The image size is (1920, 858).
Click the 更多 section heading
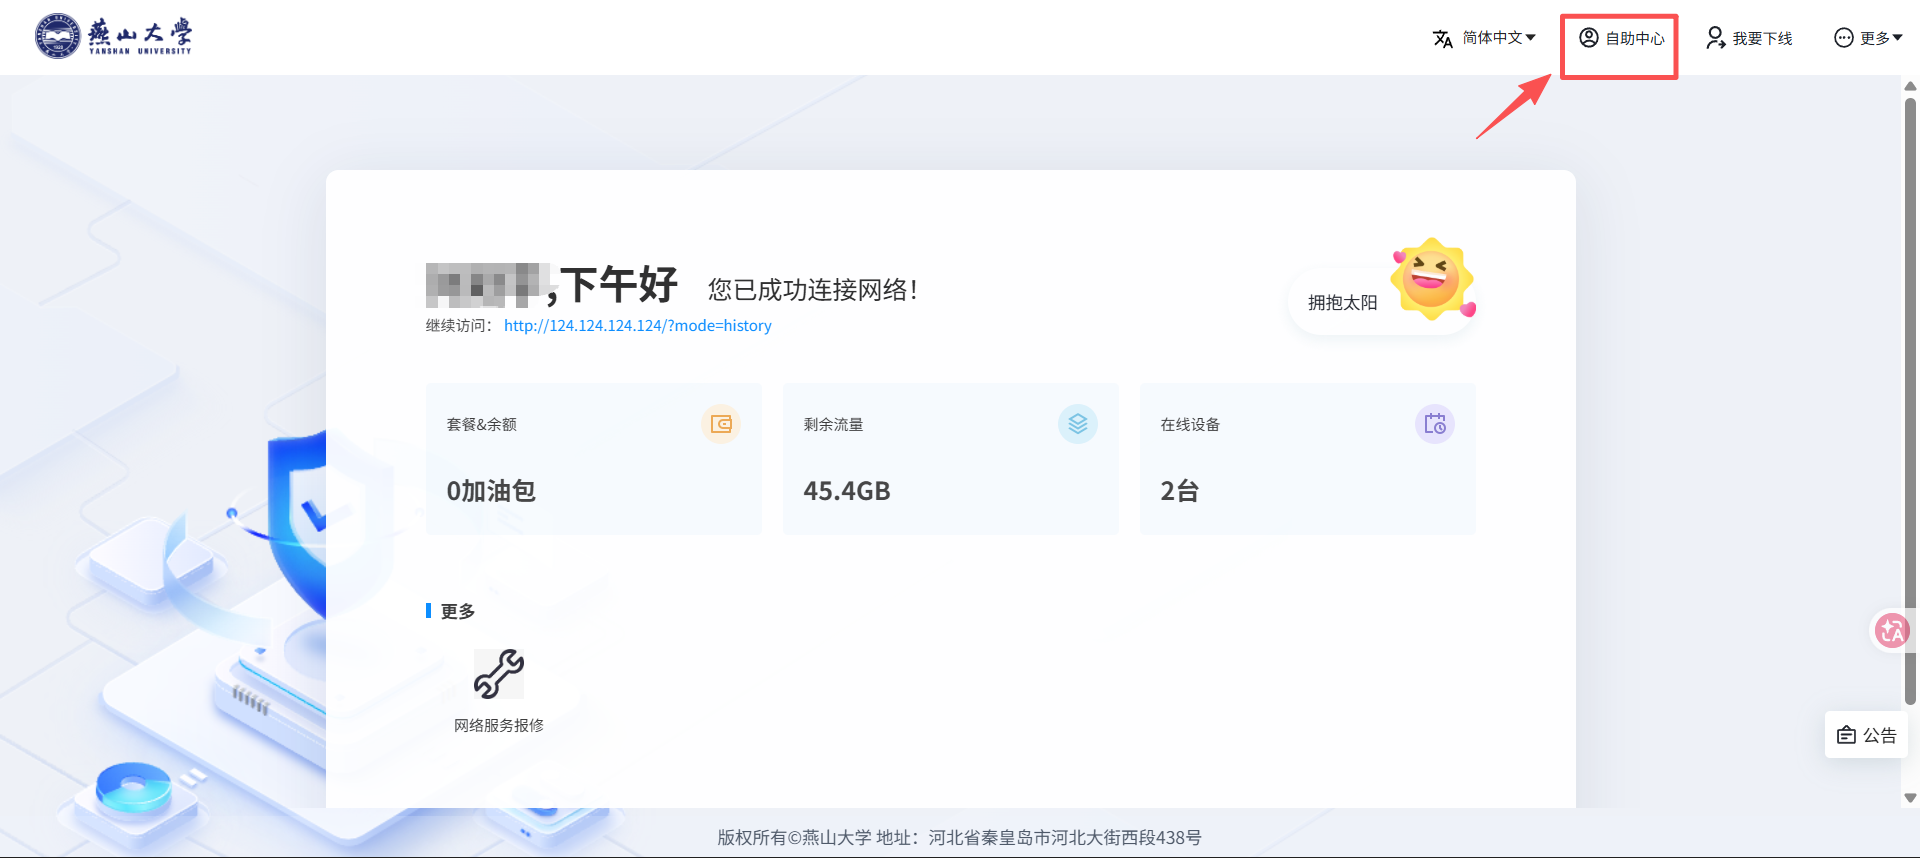[x=458, y=611]
